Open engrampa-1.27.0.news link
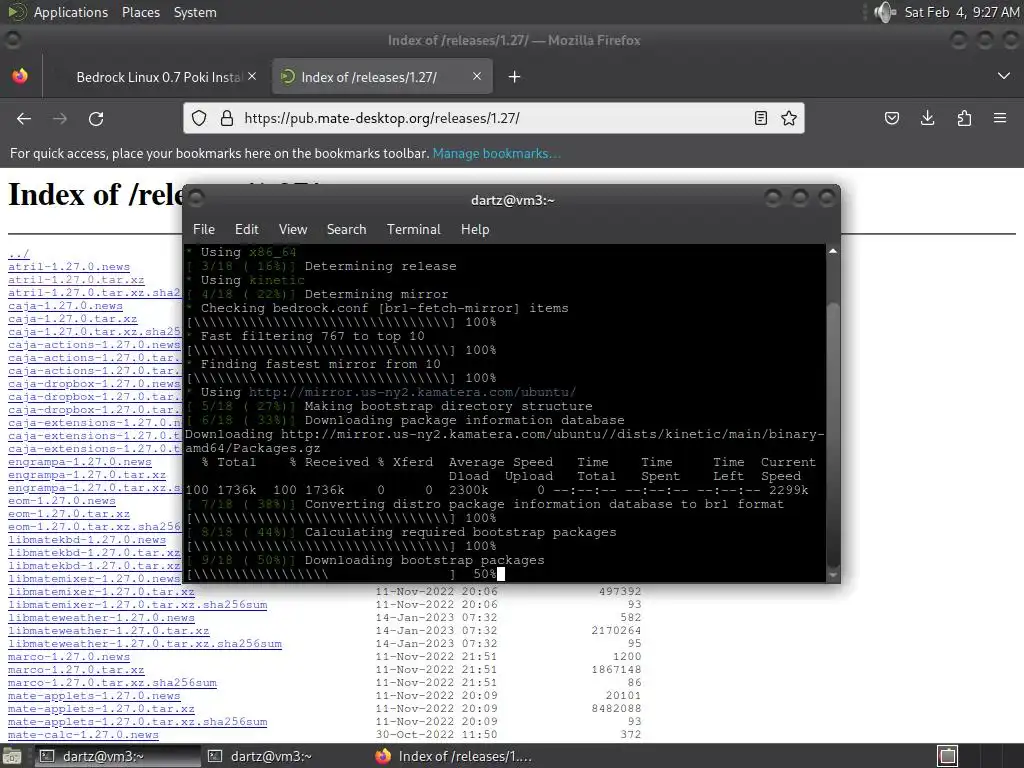The image size is (1024, 768). click(x=80, y=462)
